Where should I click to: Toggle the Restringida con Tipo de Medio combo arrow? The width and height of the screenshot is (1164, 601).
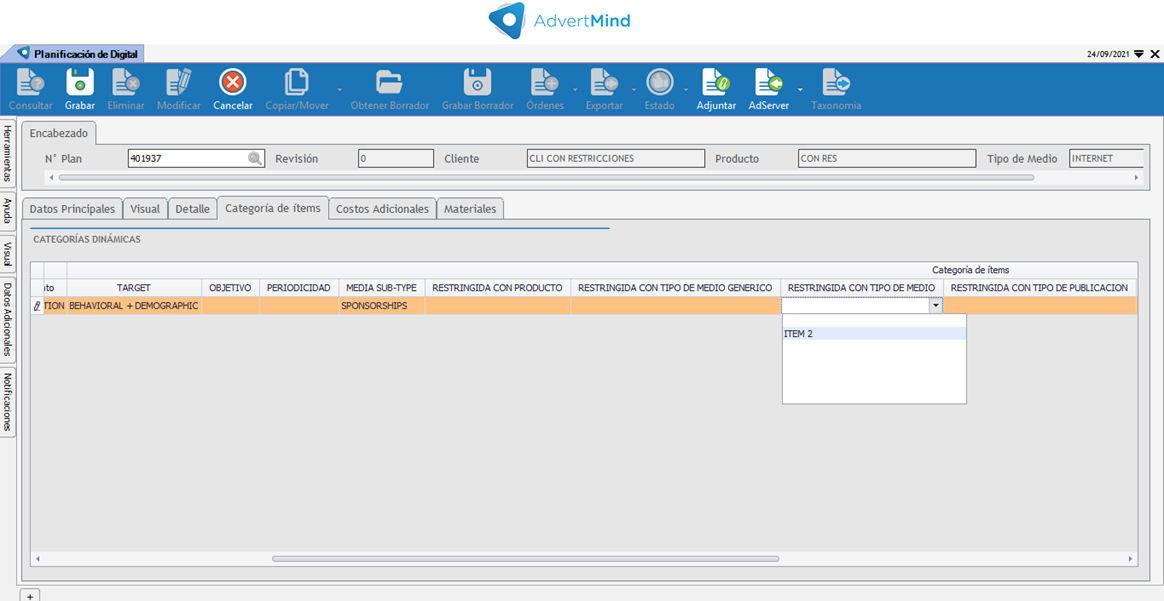click(935, 305)
